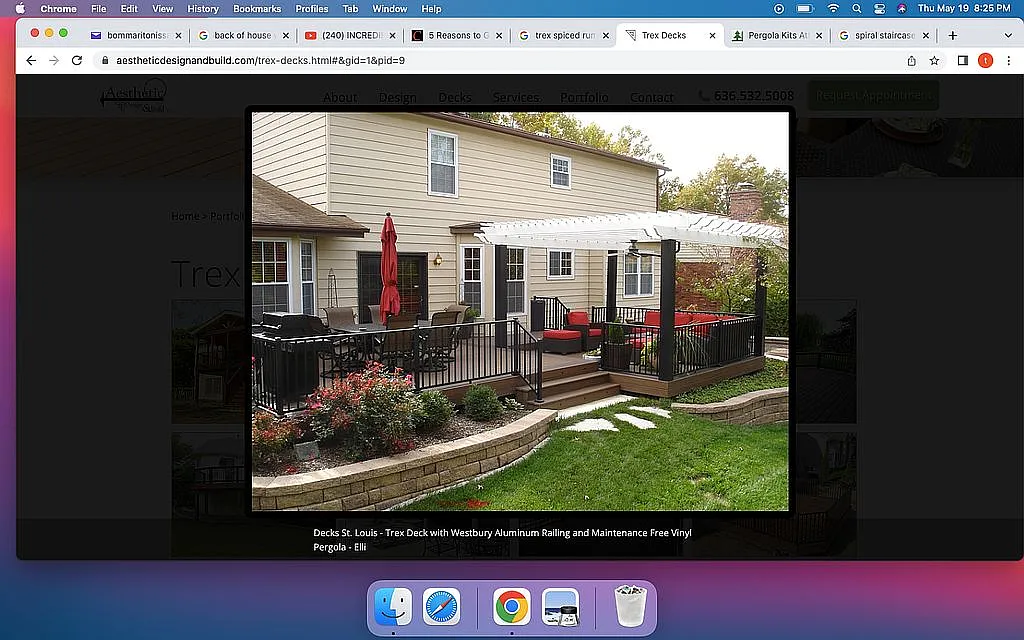Open the History menu
Screen dimensions: 1024x640
(x=202, y=8)
